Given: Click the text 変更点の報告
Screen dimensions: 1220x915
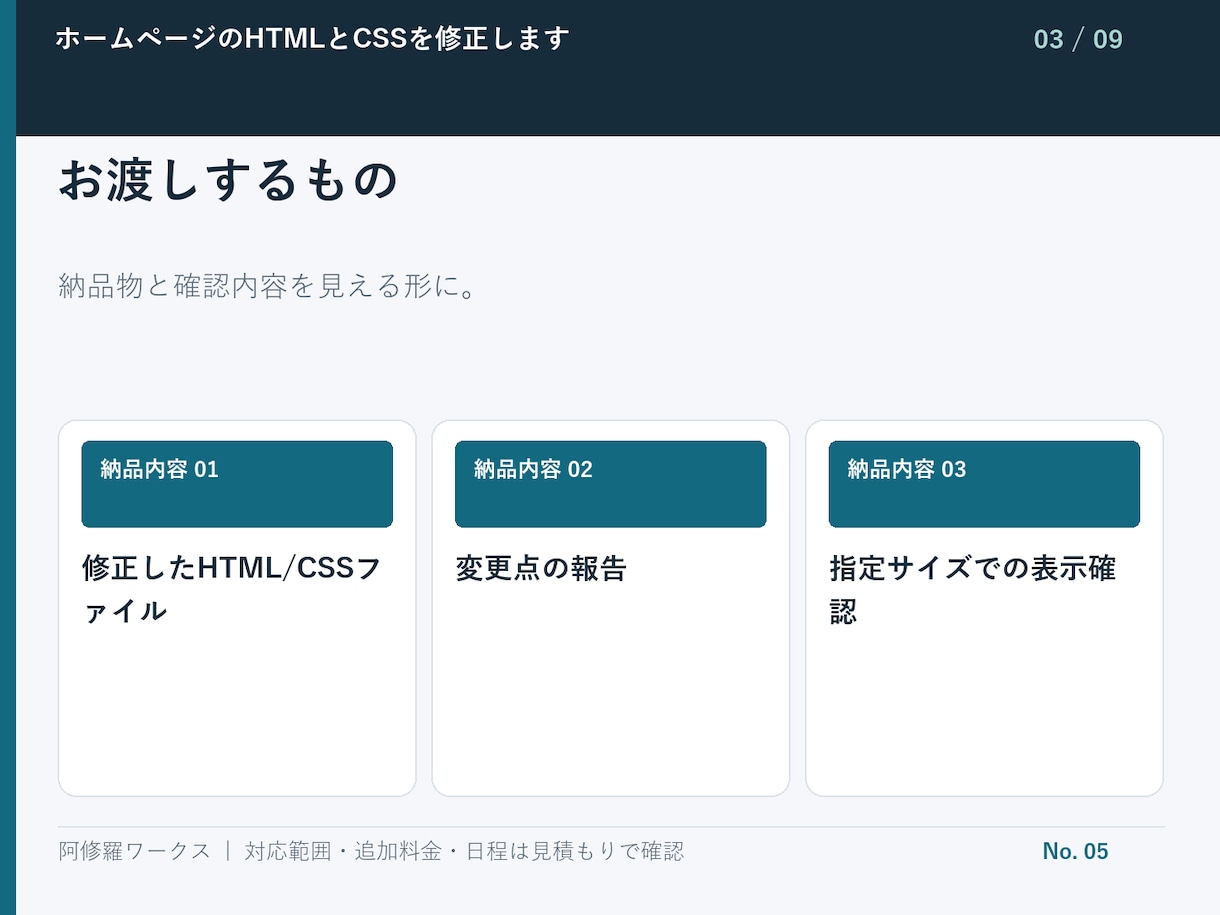Looking at the screenshot, I should 541,568.
